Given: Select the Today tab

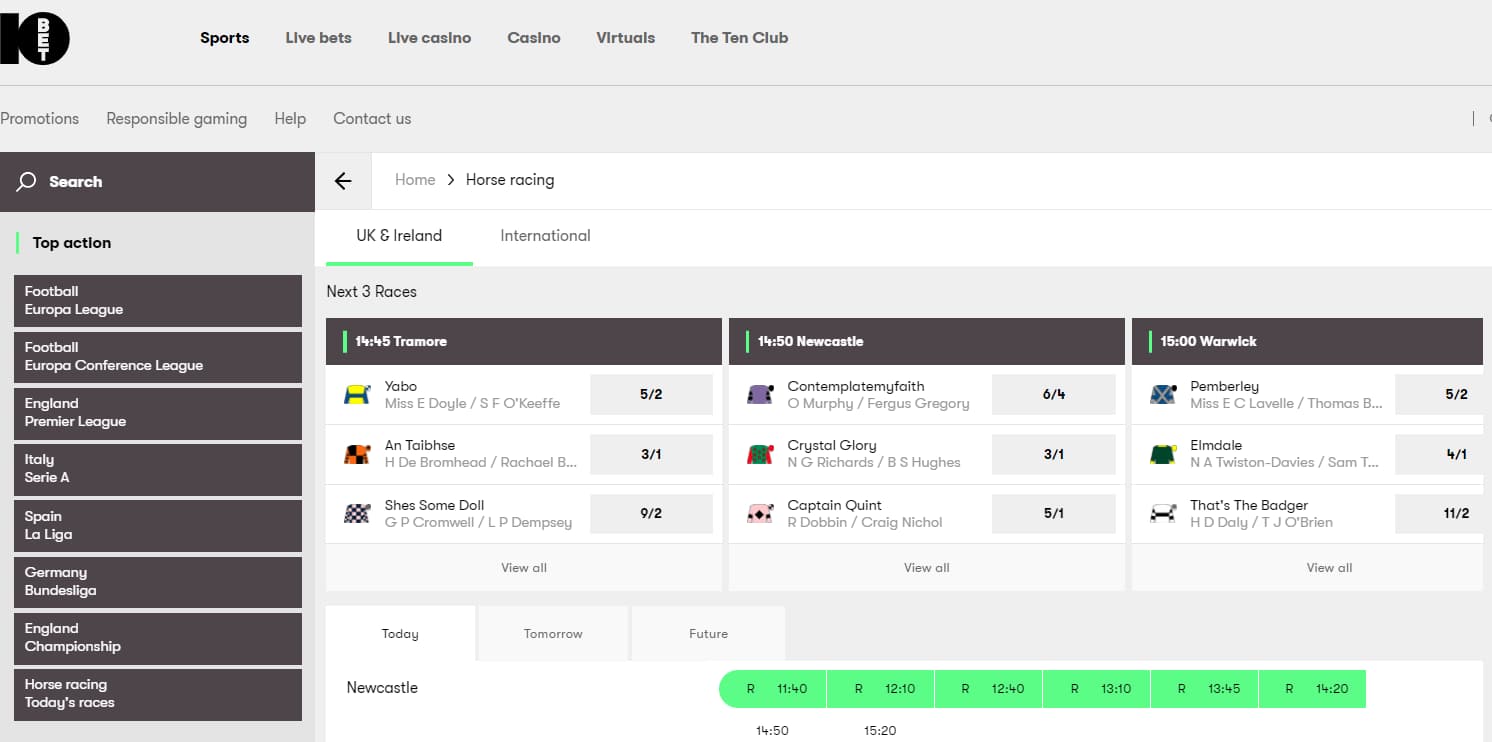Looking at the screenshot, I should click(400, 633).
